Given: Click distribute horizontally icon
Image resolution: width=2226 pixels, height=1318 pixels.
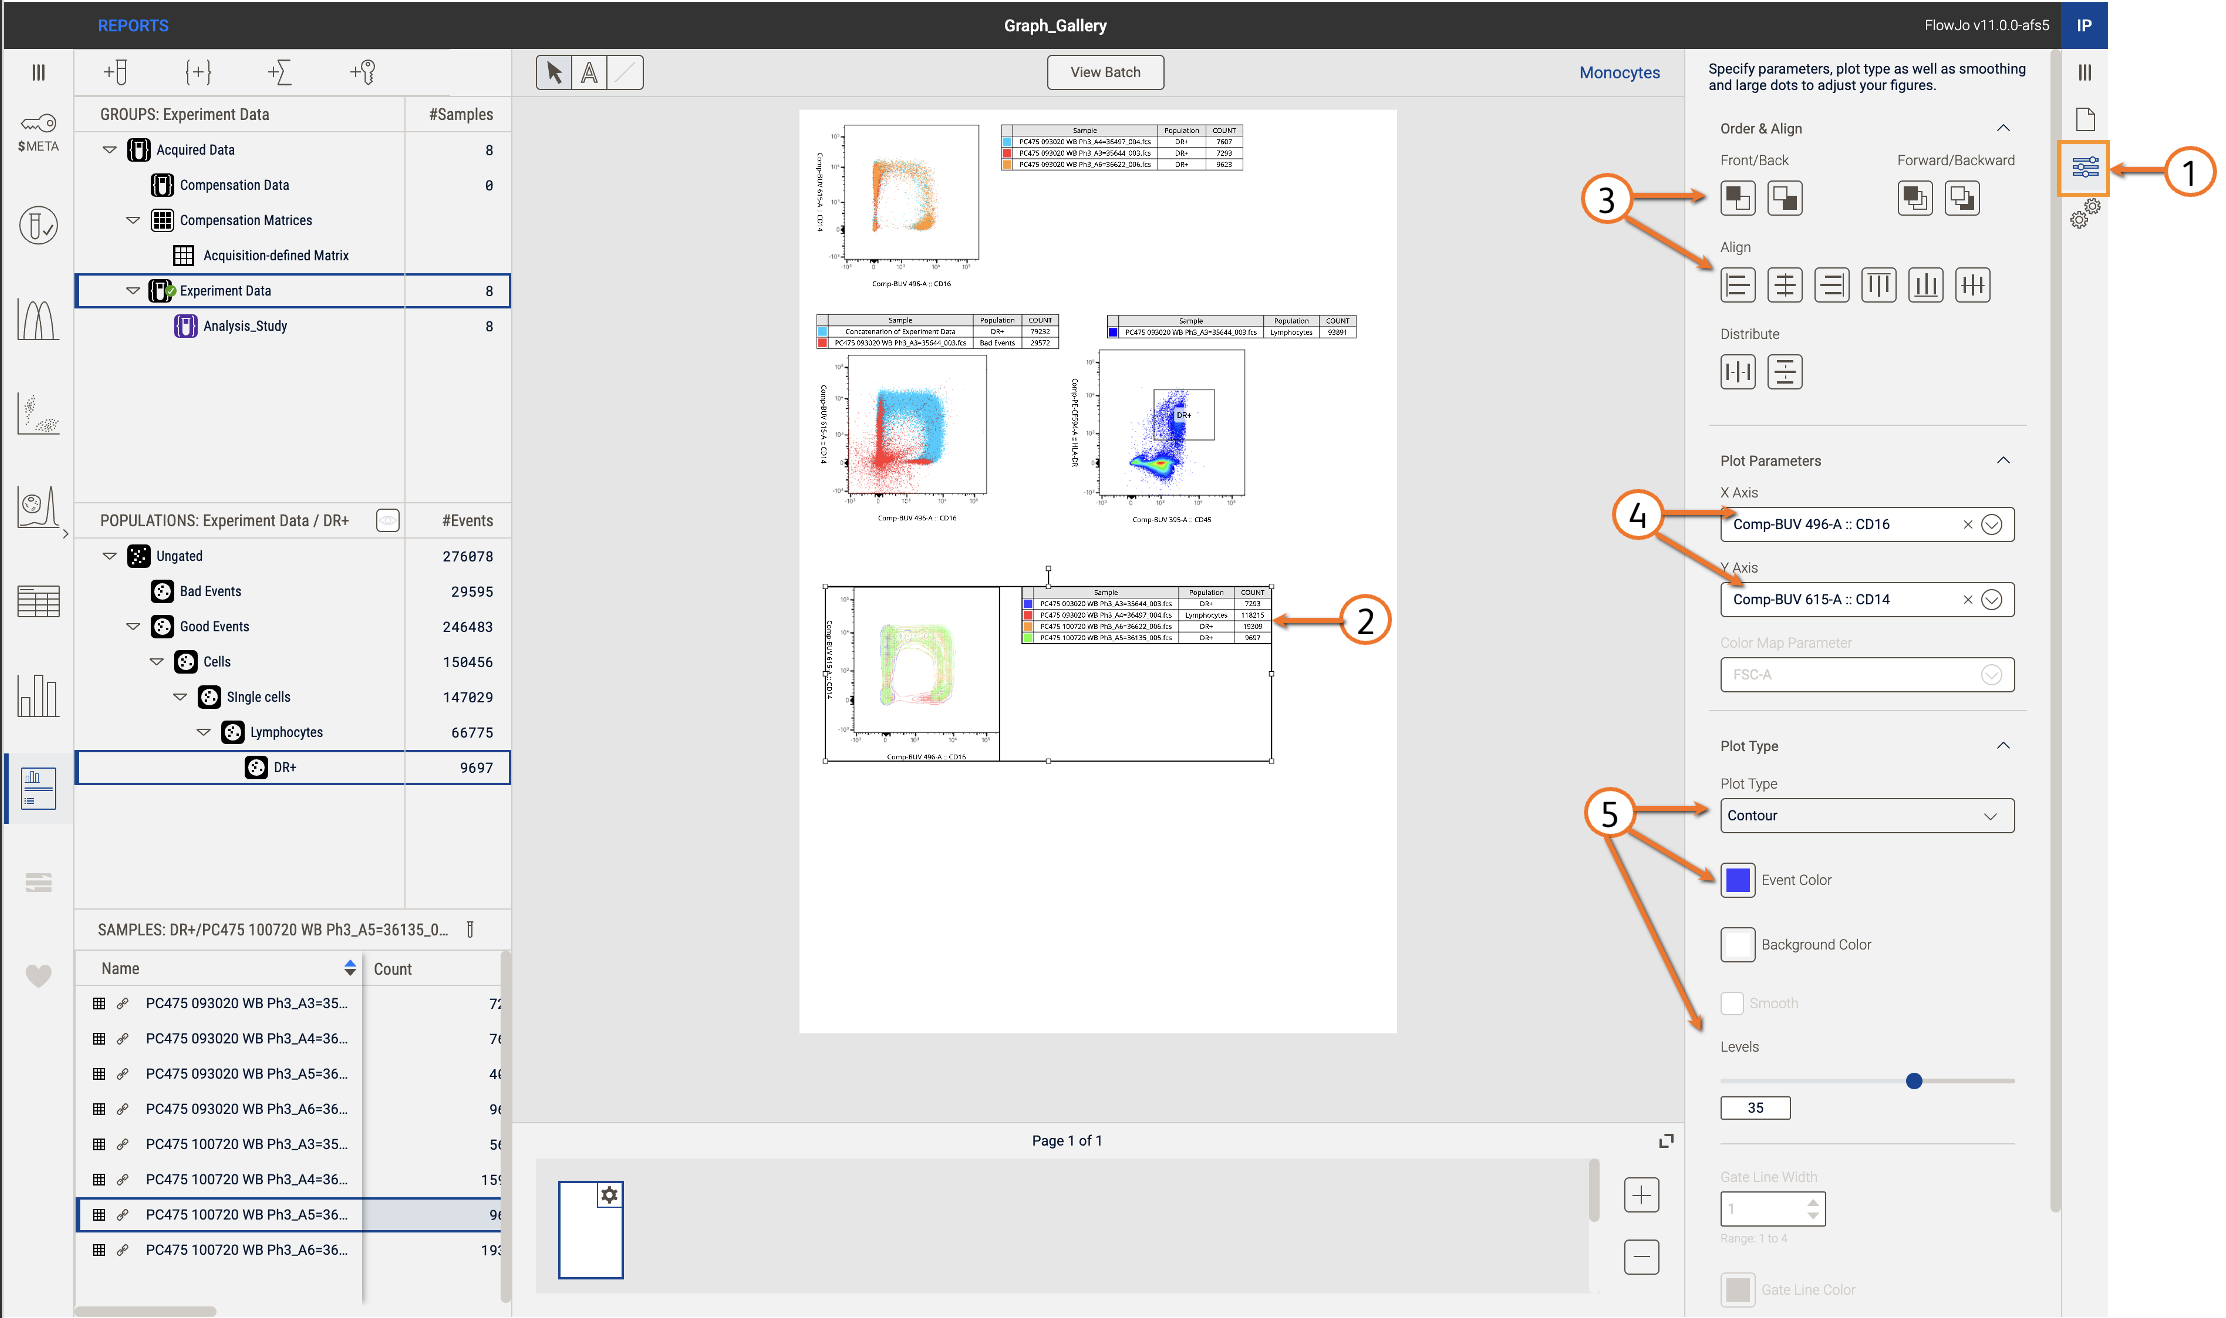Looking at the screenshot, I should click(1737, 372).
